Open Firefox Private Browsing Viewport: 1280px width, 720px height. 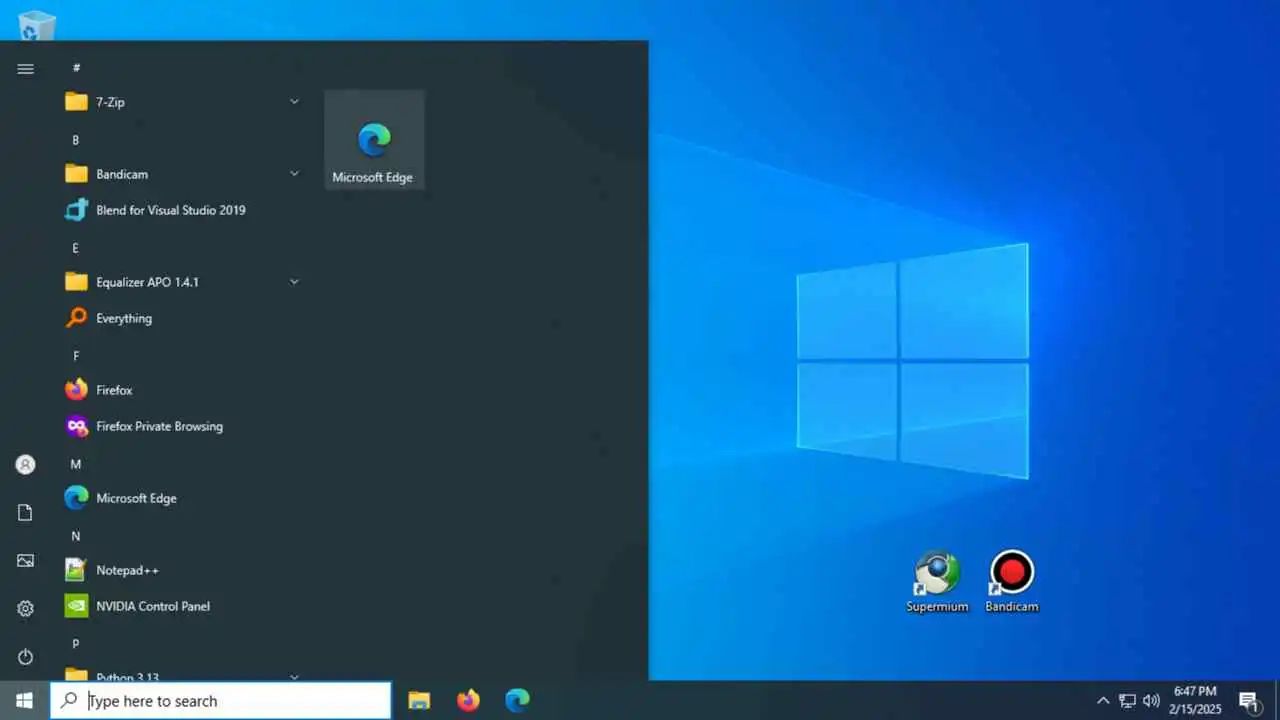point(183,426)
